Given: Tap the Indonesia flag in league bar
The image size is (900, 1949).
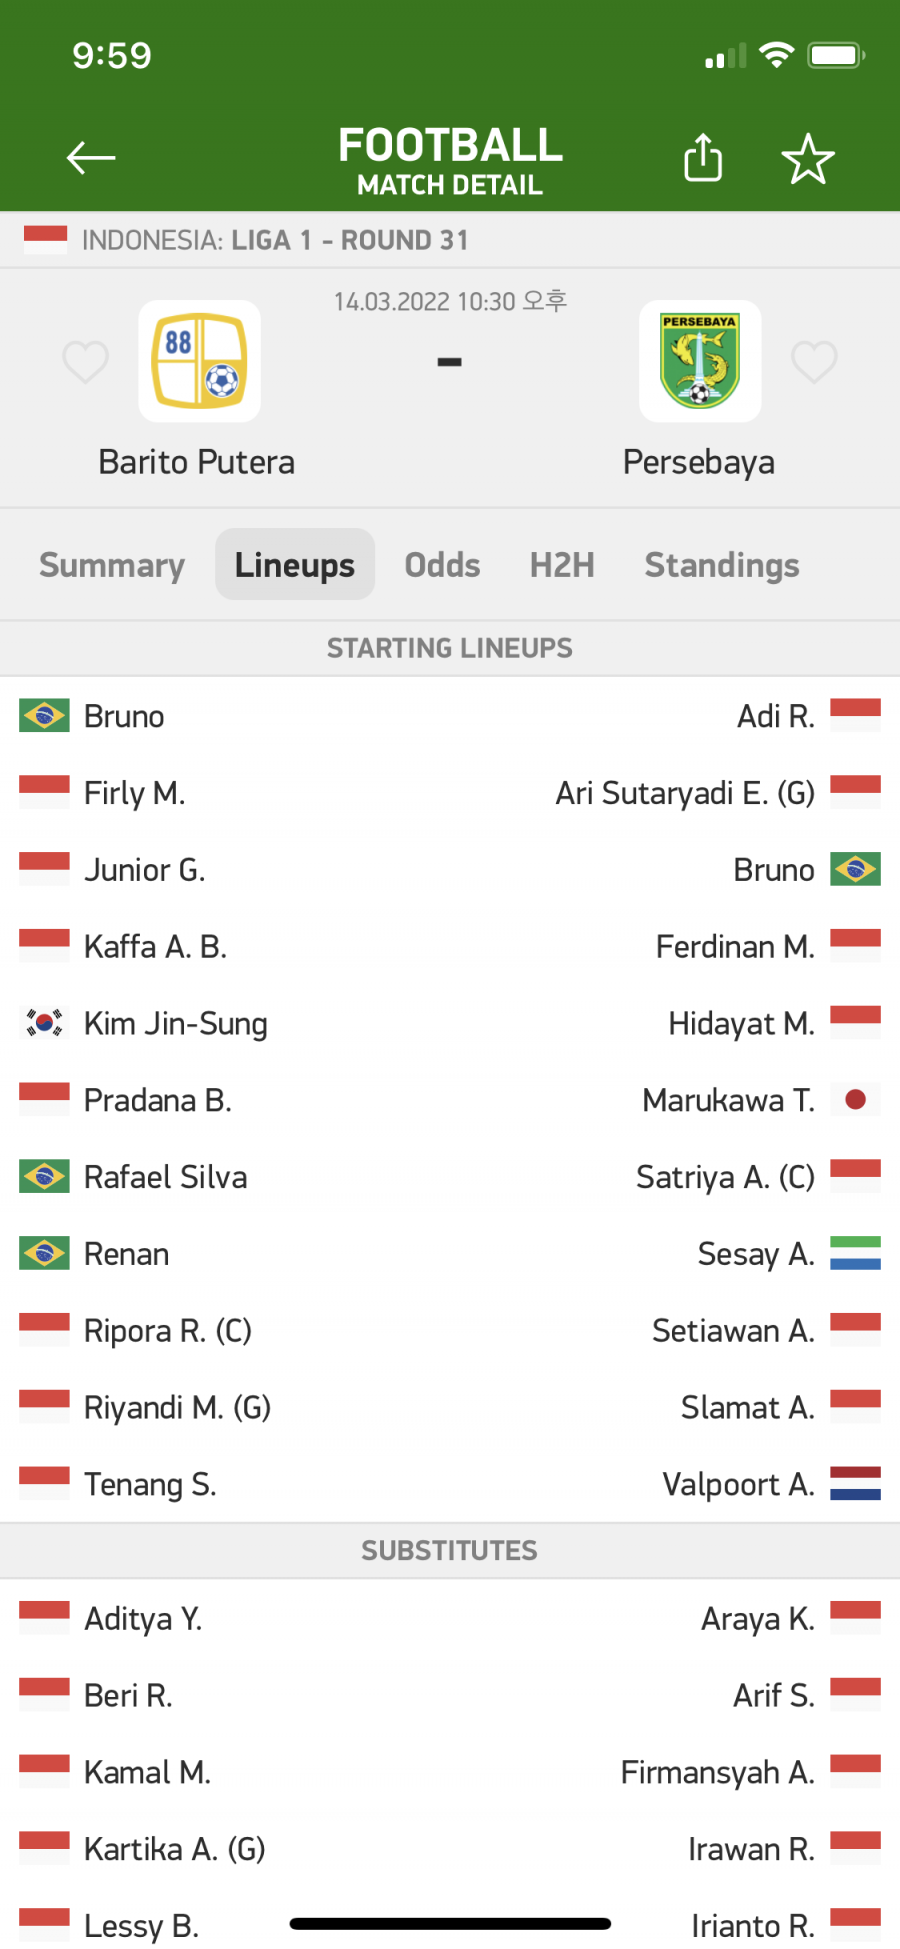Looking at the screenshot, I should pyautogui.click(x=45, y=240).
